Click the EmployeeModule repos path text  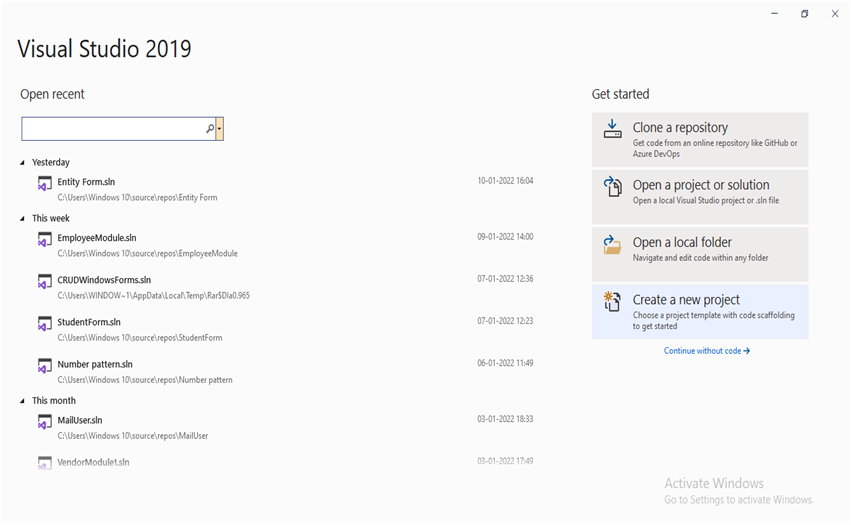[148, 254]
